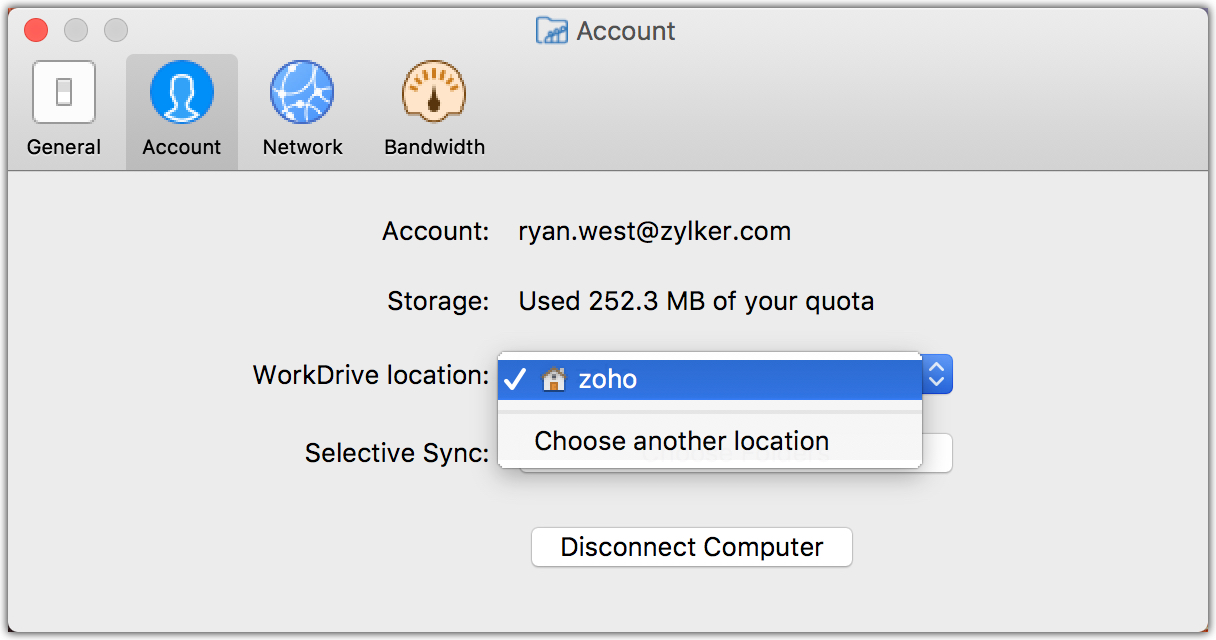Click the folder icon in title bar
This screenshot has height=640, width=1216.
(x=552, y=31)
